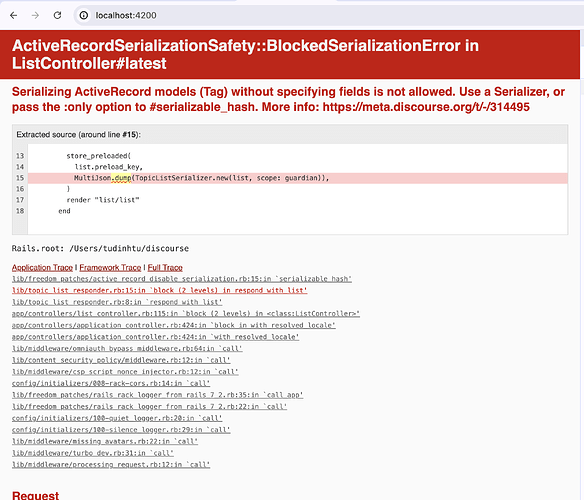Image resolution: width=584 pixels, height=500 pixels.
Task: Open missing_avatars.rb:22 trace line
Action: [x=105, y=441]
